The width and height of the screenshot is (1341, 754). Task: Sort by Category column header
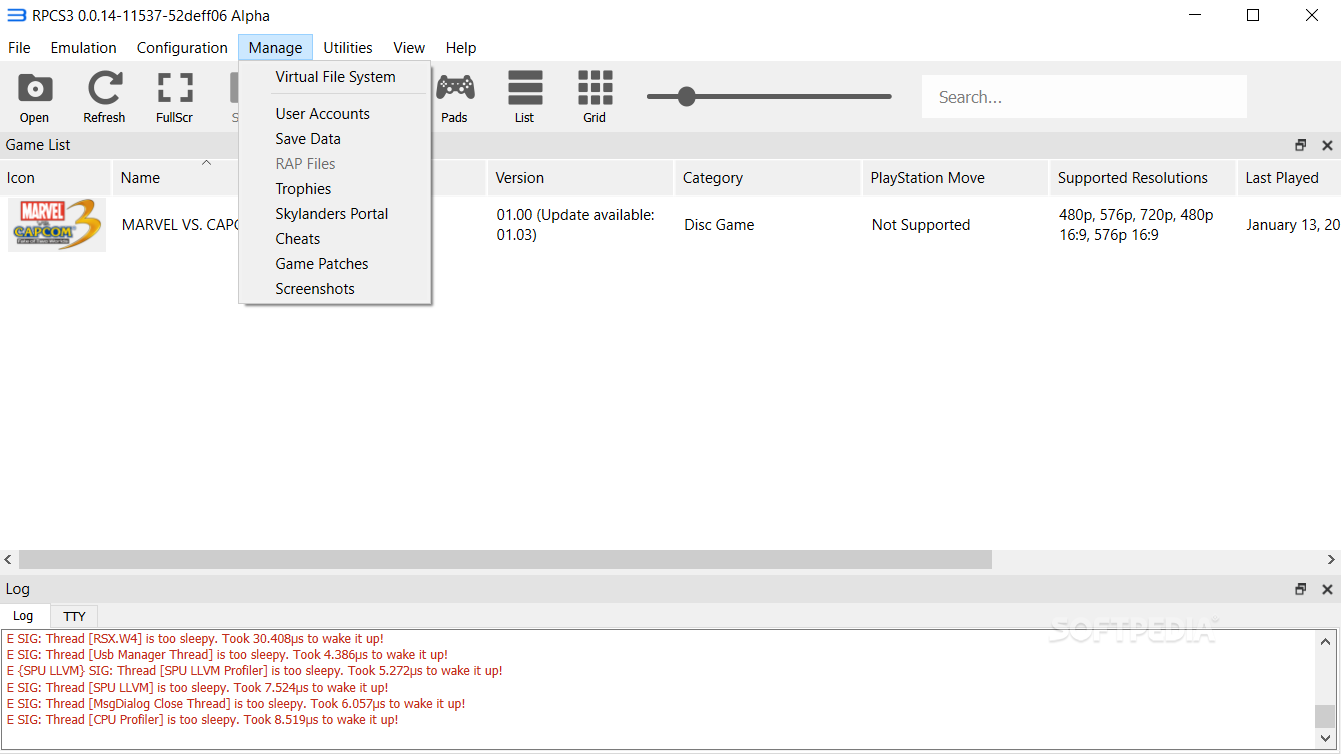coord(767,178)
